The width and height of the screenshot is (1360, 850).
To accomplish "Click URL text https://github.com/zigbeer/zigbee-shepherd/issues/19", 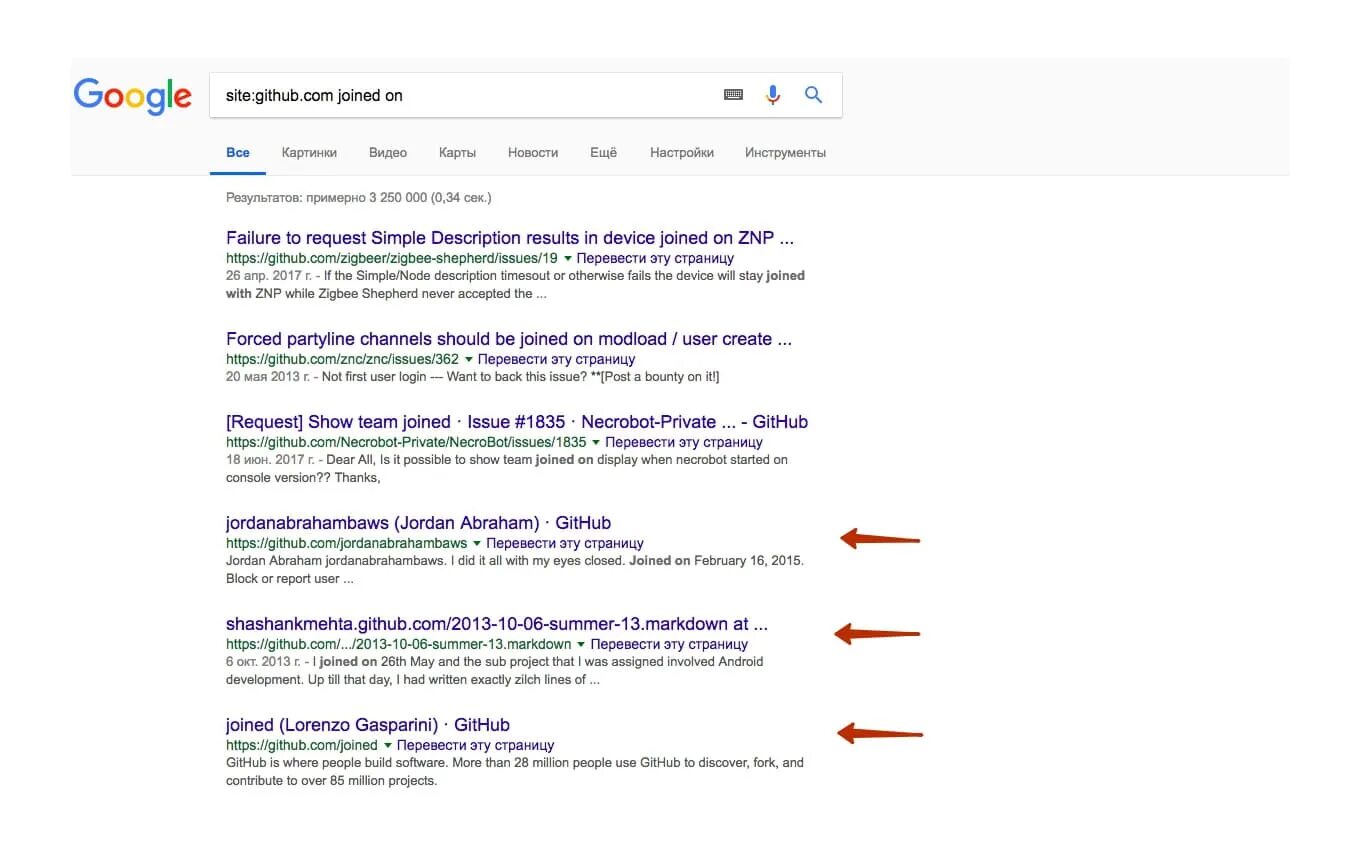I will click(392, 258).
